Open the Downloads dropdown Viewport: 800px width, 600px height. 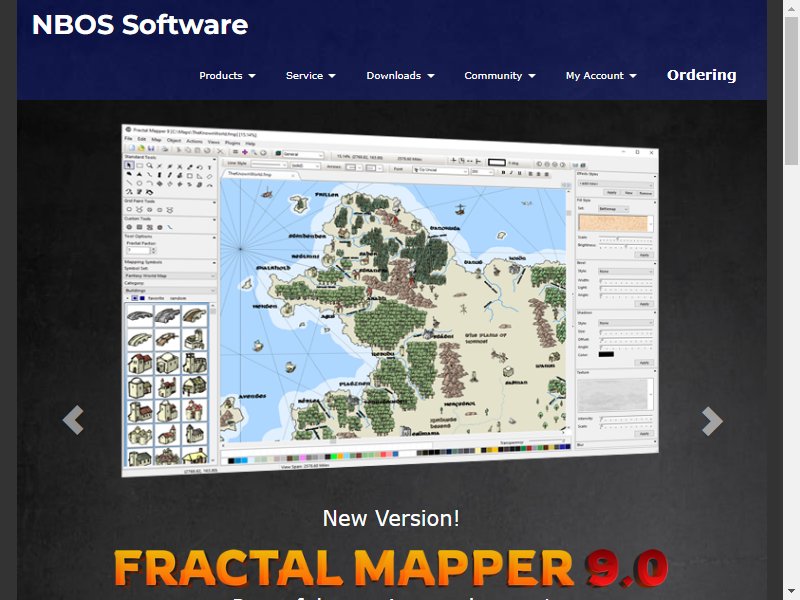tap(400, 76)
